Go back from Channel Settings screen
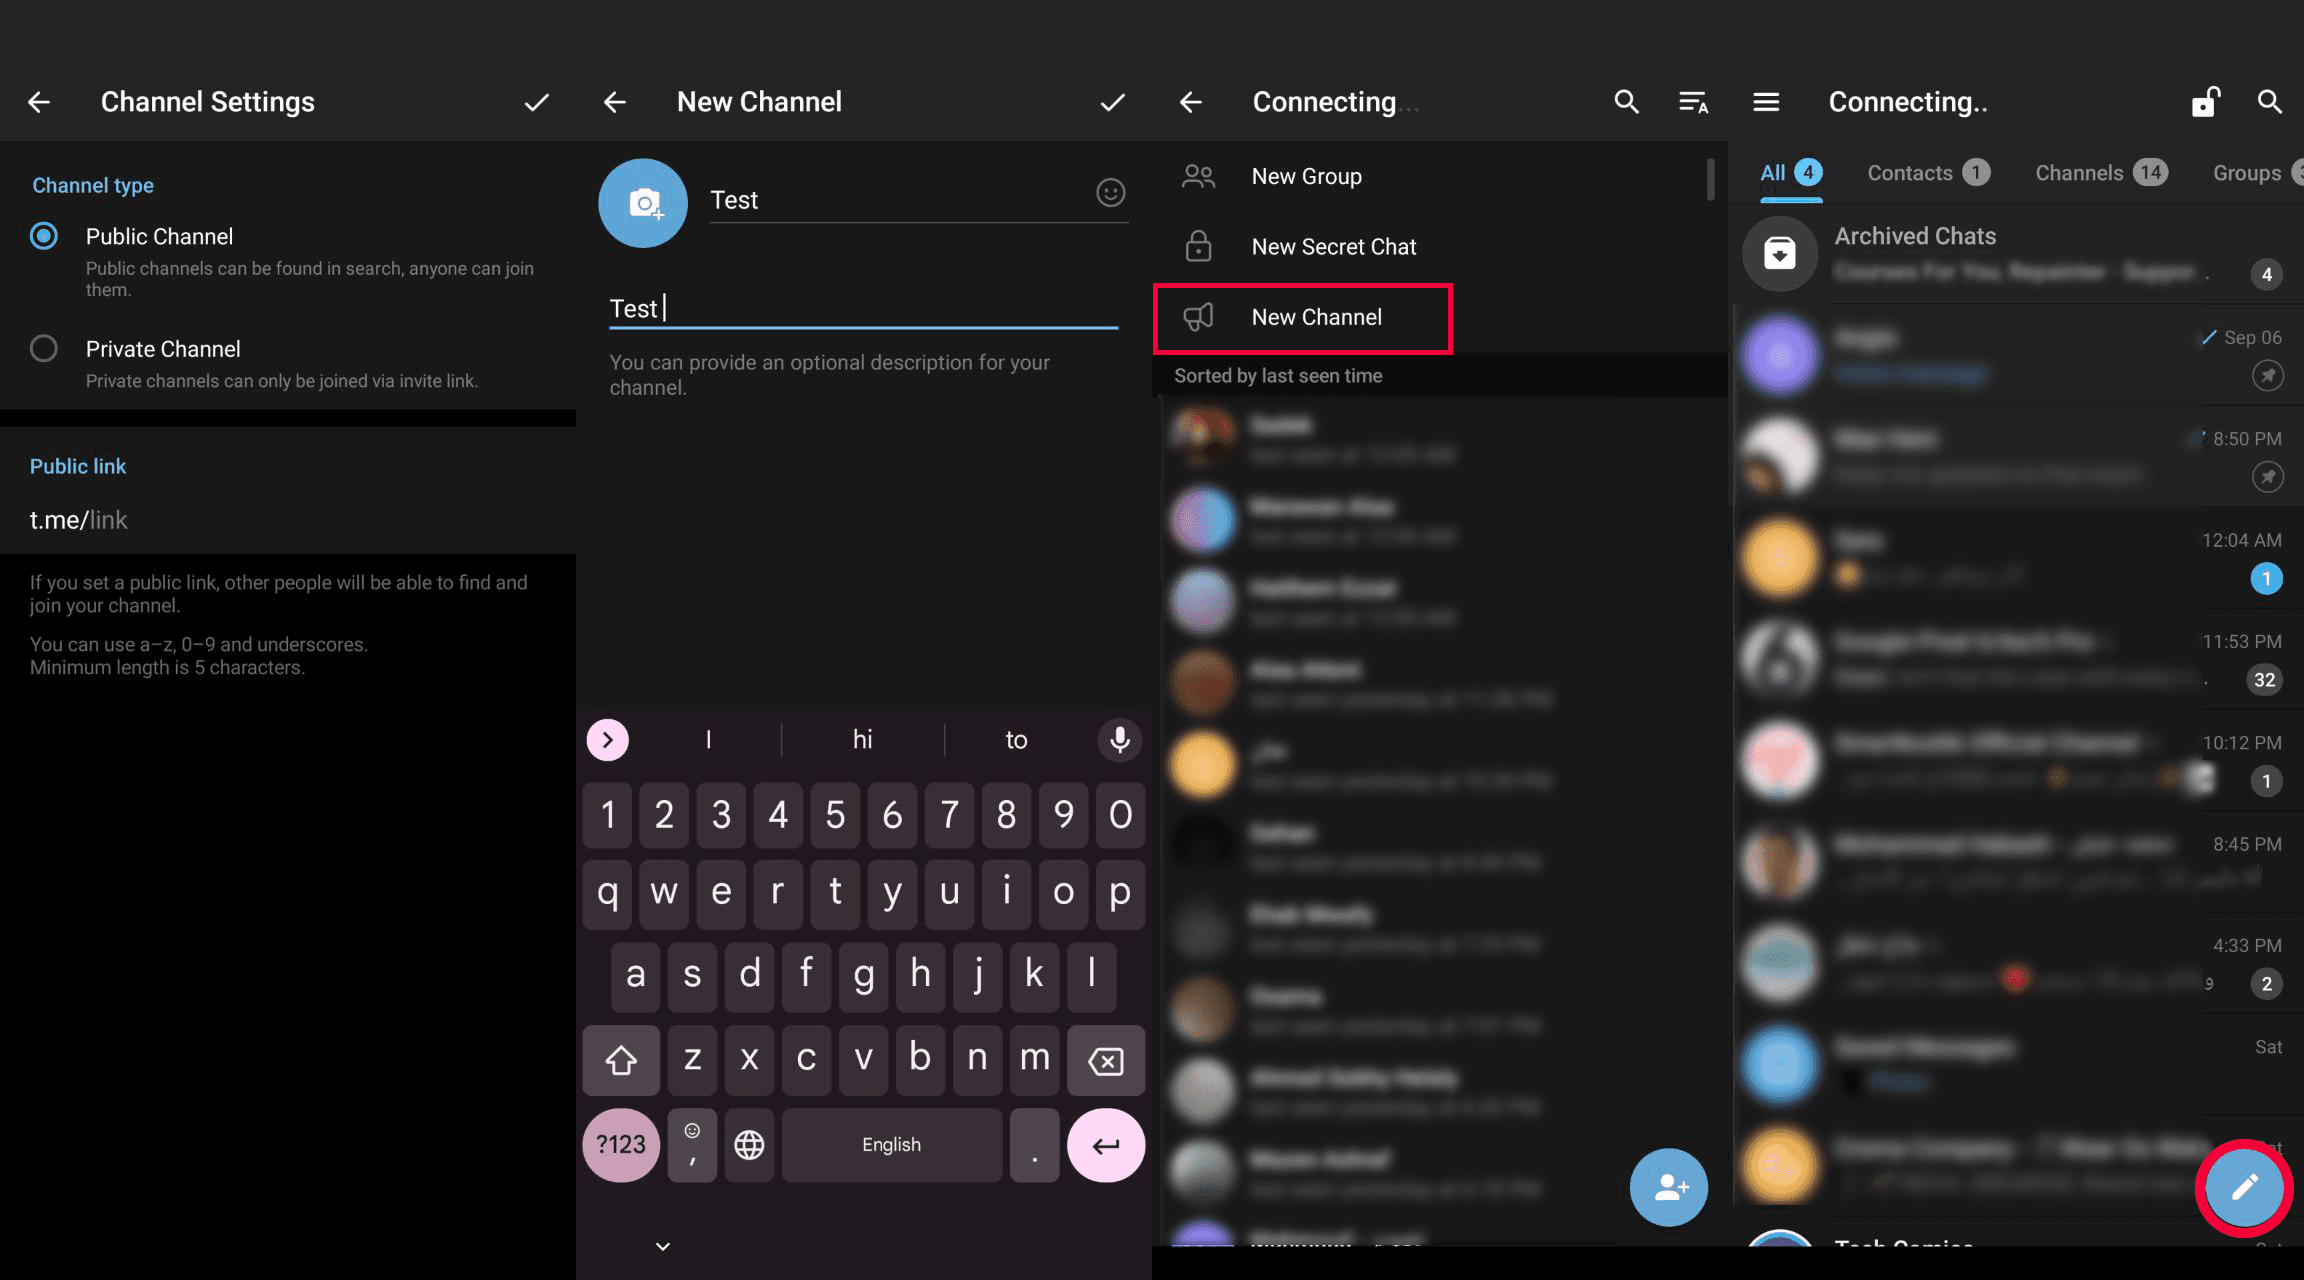Image resolution: width=2304 pixels, height=1280 pixels. point(39,102)
